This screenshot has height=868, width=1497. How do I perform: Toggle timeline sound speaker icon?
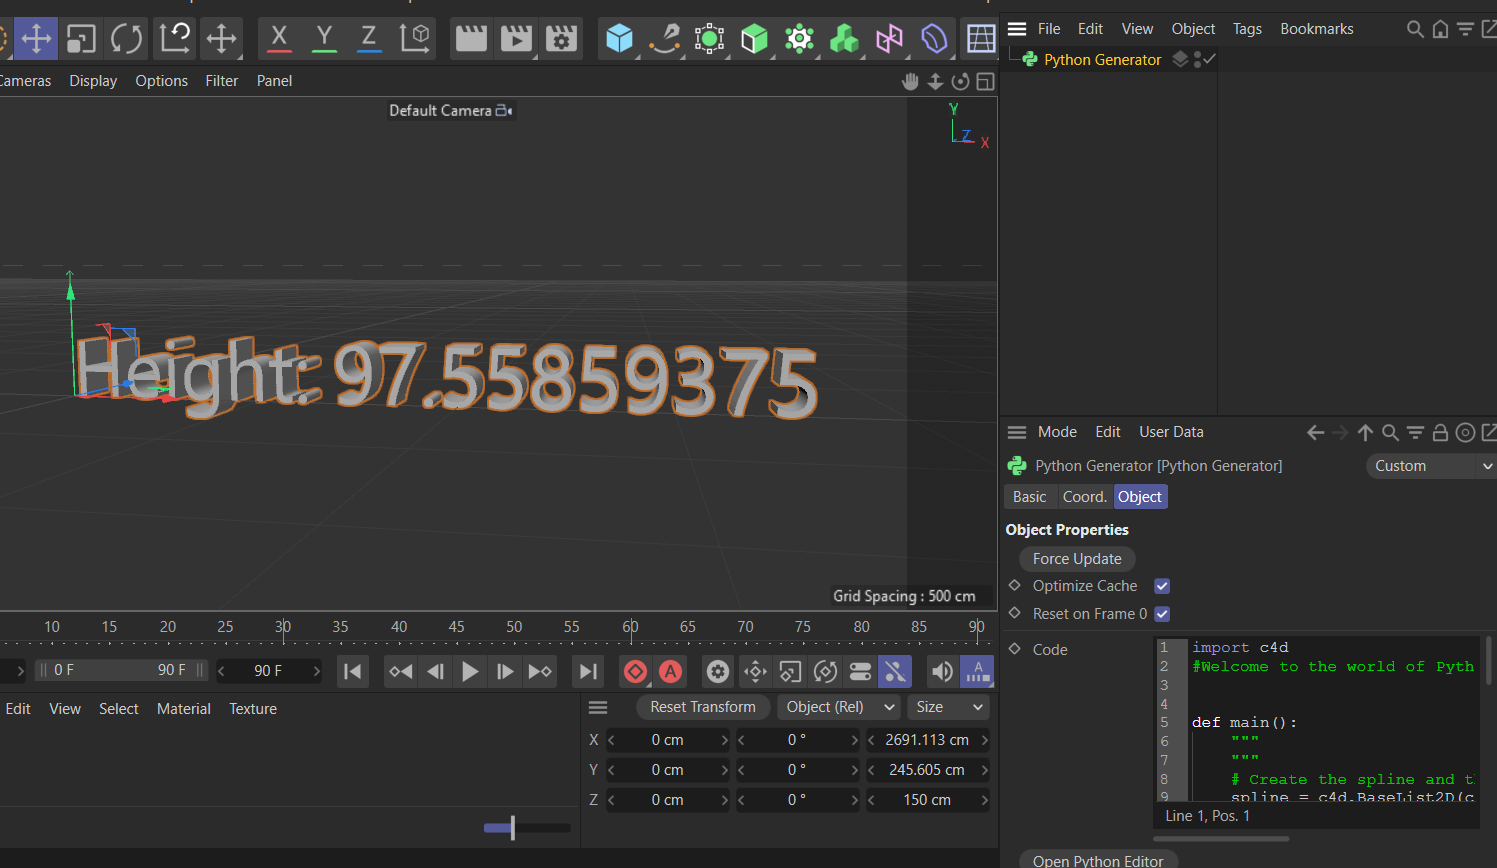(942, 672)
